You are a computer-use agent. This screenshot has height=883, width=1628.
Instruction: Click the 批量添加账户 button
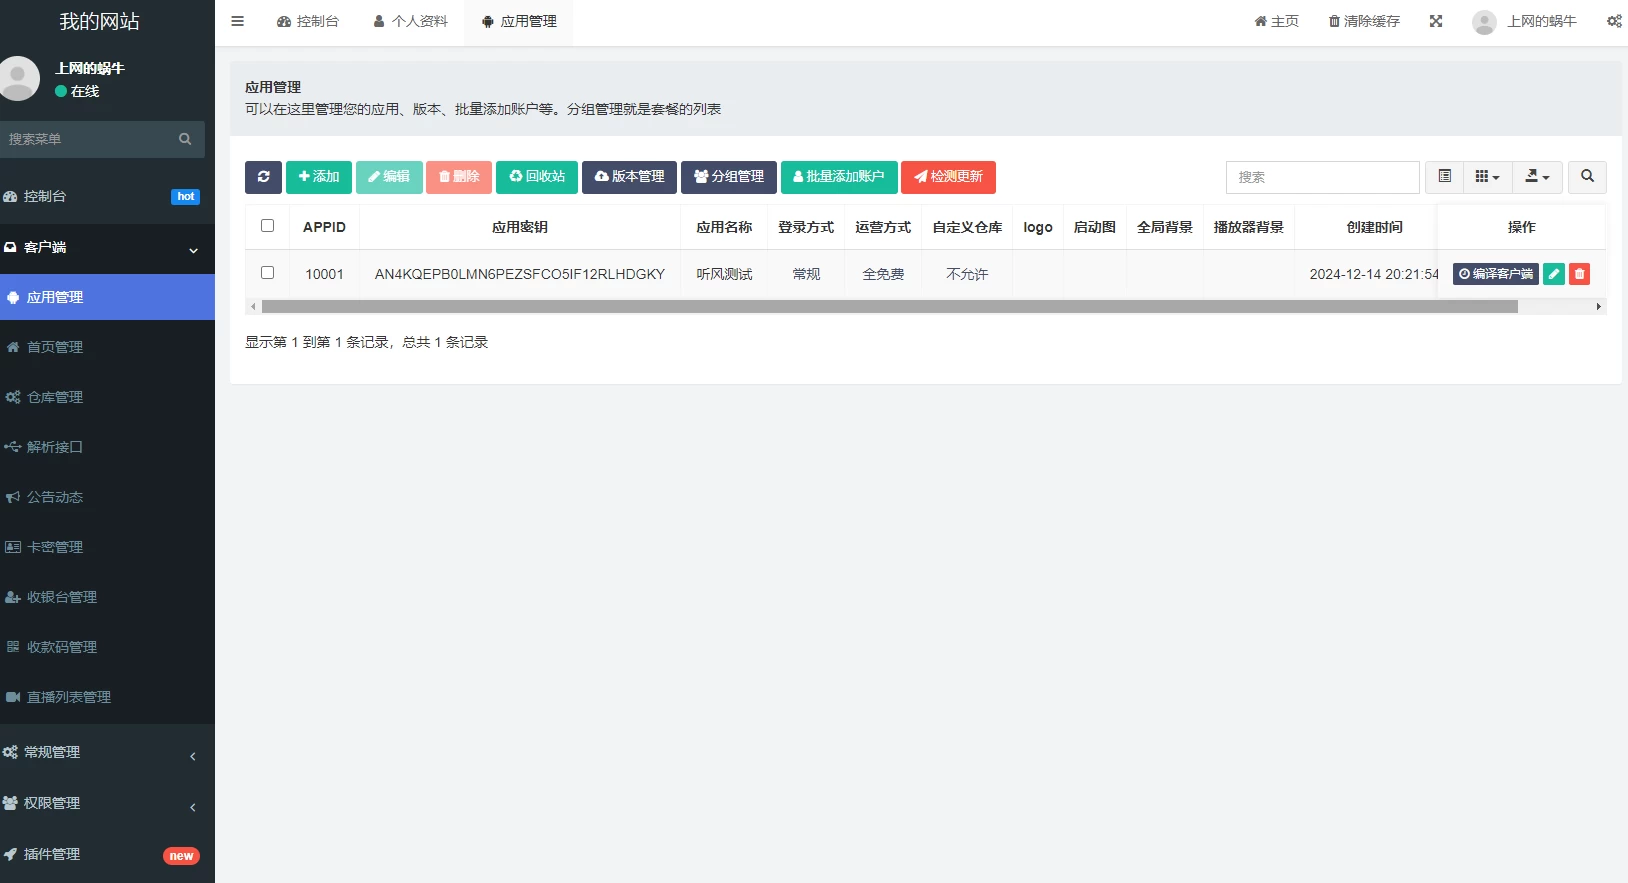839,177
